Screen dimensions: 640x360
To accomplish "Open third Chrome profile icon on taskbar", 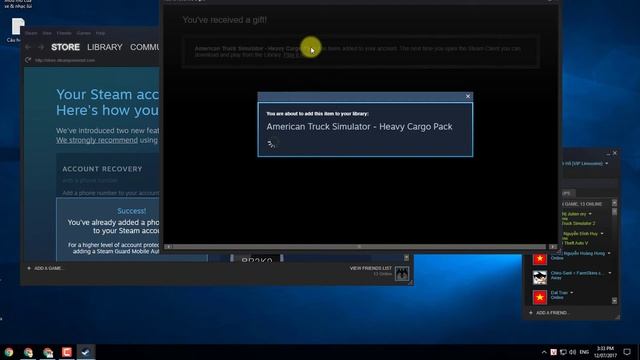I will [48, 352].
